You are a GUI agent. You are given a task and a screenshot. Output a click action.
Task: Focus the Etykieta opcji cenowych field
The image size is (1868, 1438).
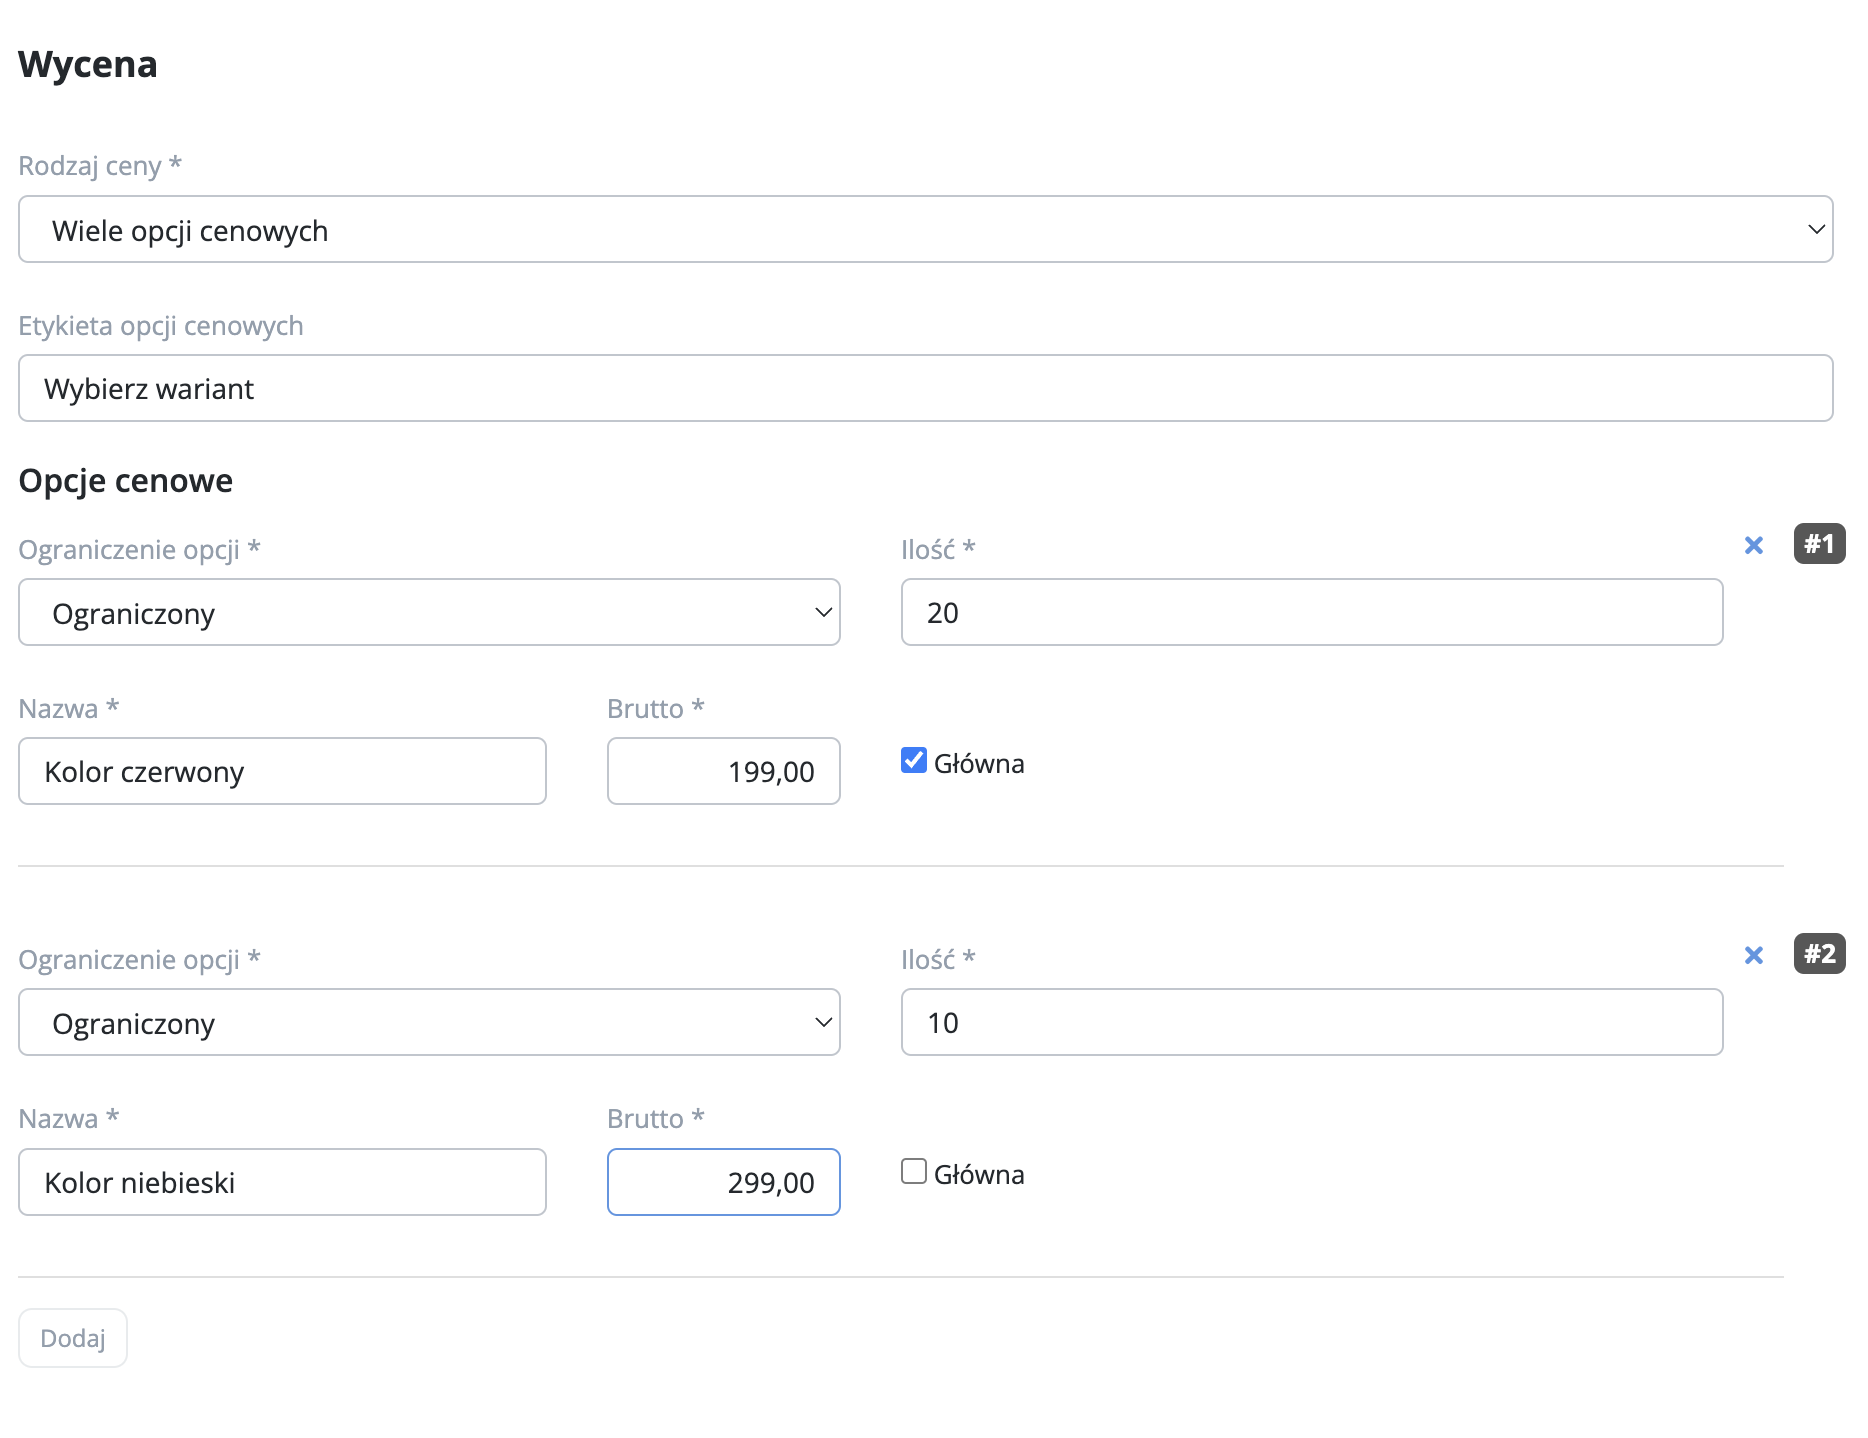(x=925, y=389)
